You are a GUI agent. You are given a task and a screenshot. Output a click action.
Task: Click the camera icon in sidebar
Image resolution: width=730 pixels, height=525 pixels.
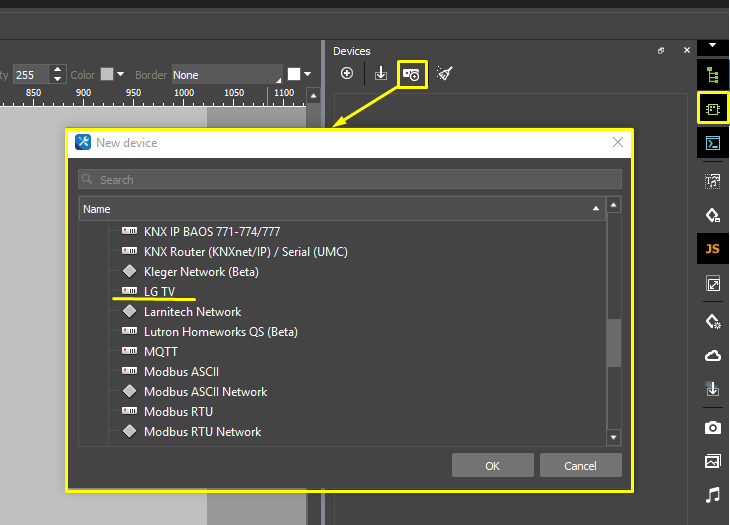pos(712,427)
